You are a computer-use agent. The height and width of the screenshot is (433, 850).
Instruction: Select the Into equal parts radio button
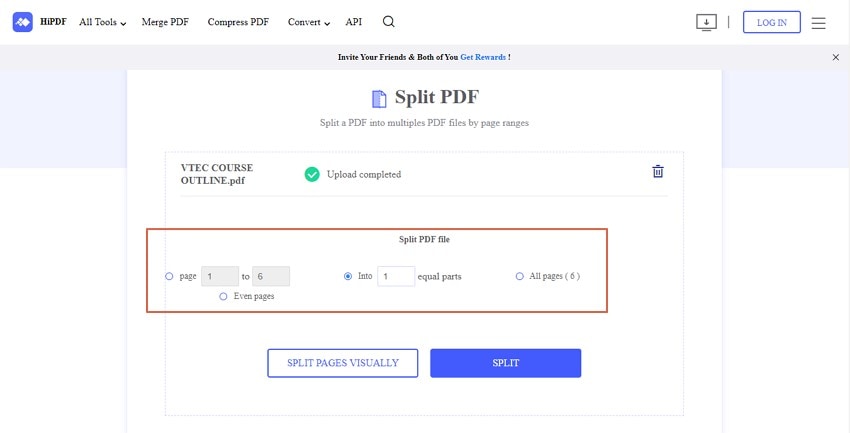[x=347, y=276]
